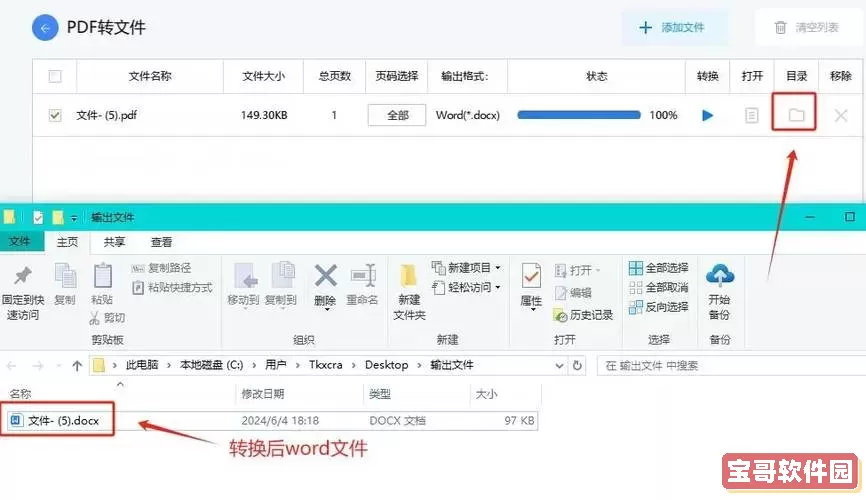The height and width of the screenshot is (500, 866).
Task: Click 本地磁盘 (C:) in the address path
Action: [x=212, y=365]
